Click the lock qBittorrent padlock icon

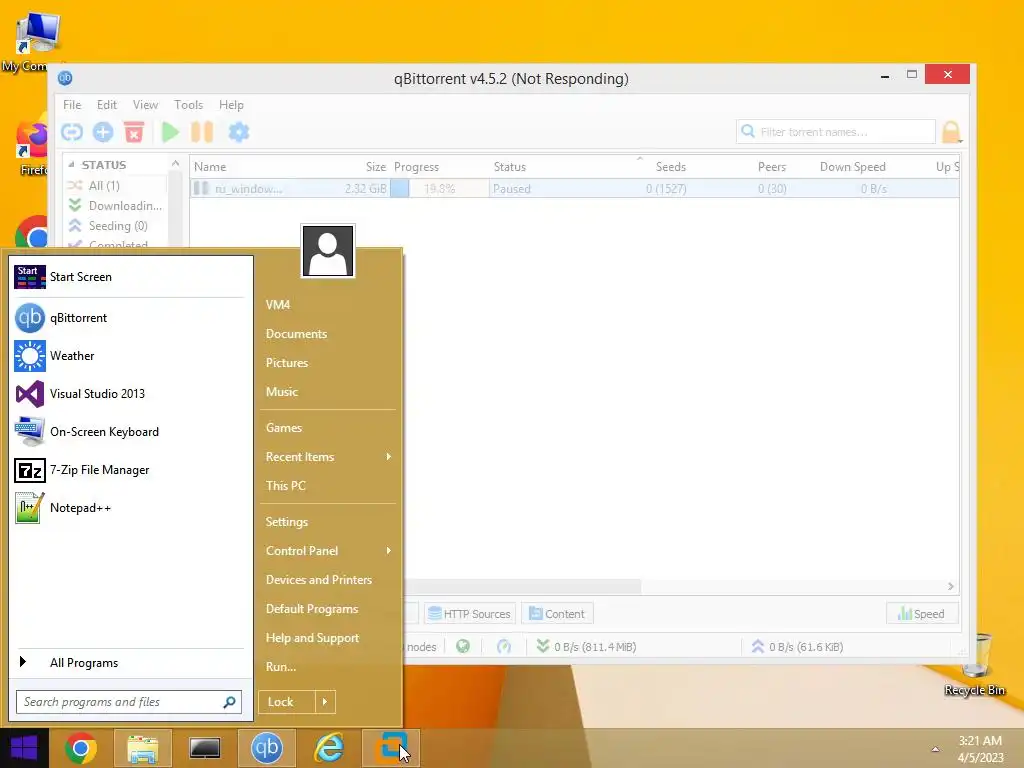[951, 132]
